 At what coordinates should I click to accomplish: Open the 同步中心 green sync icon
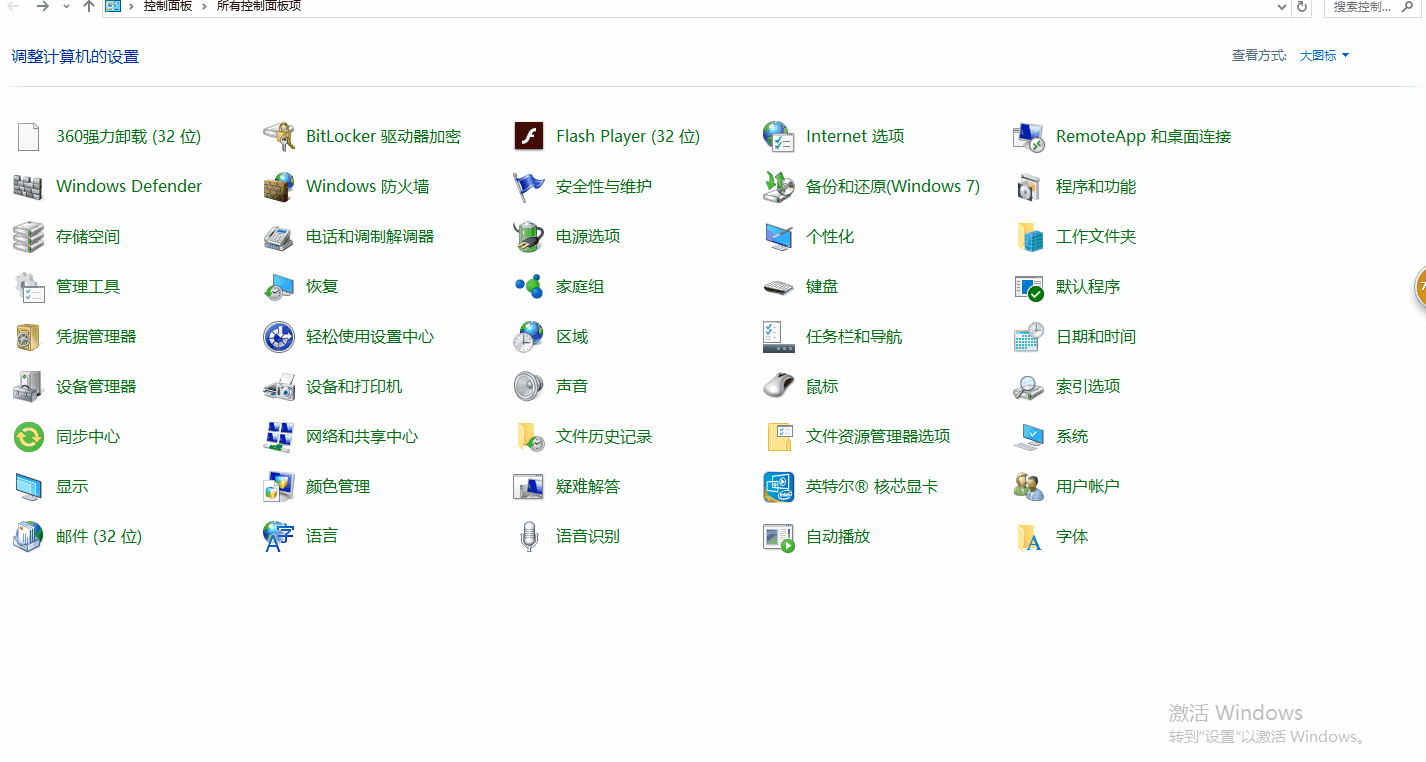(28, 437)
